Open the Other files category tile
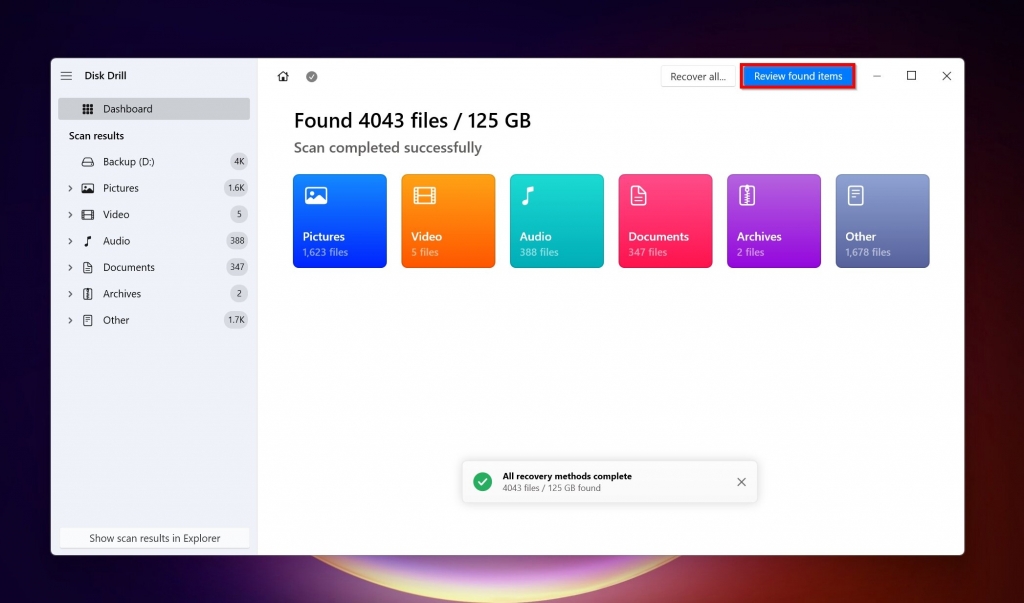The width and height of the screenshot is (1024, 603). (x=882, y=221)
